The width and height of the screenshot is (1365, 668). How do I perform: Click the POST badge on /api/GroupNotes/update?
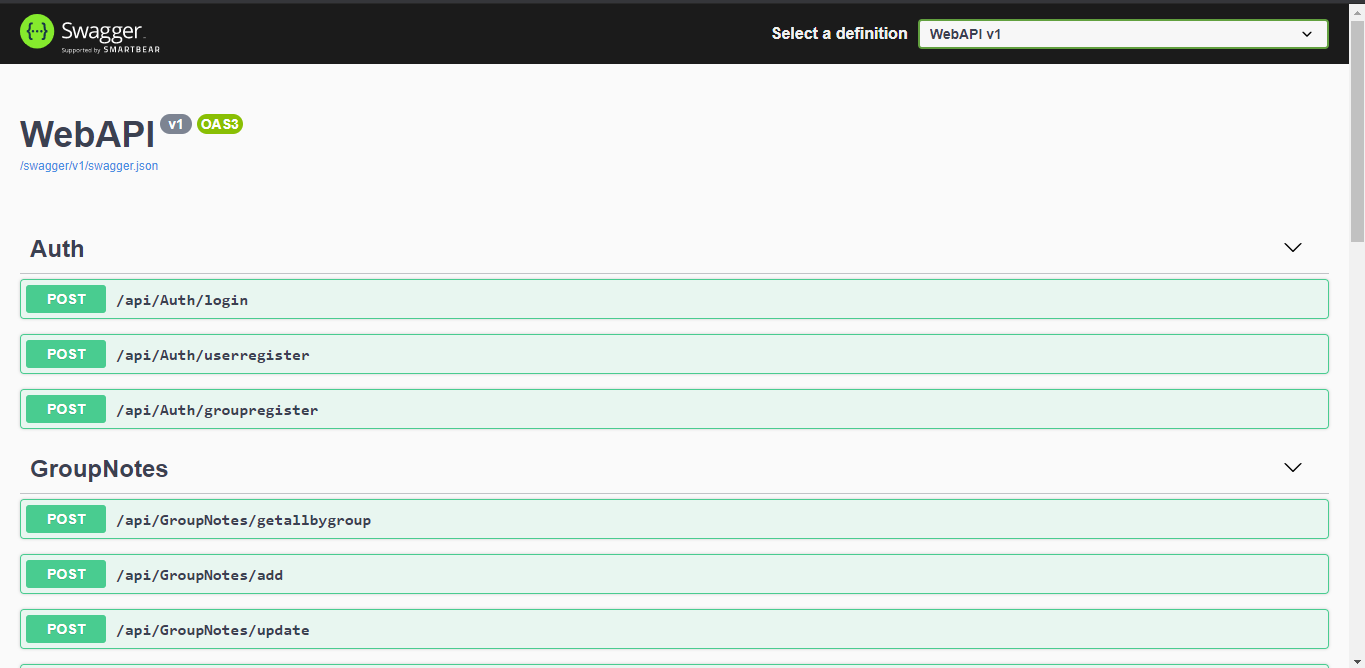(x=65, y=629)
